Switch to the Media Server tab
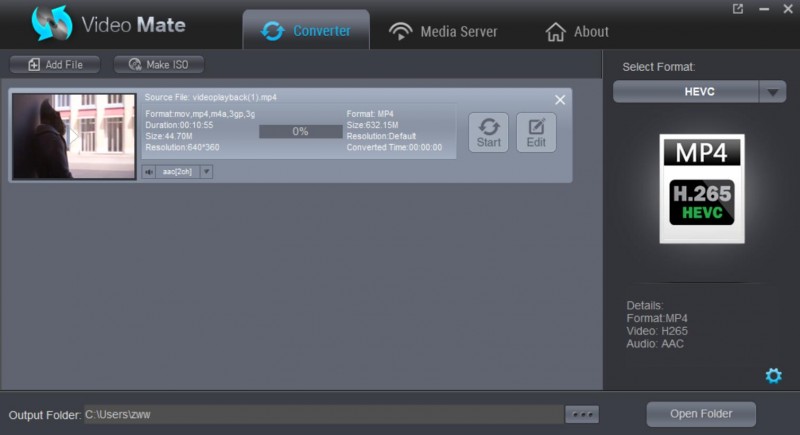 [x=443, y=31]
